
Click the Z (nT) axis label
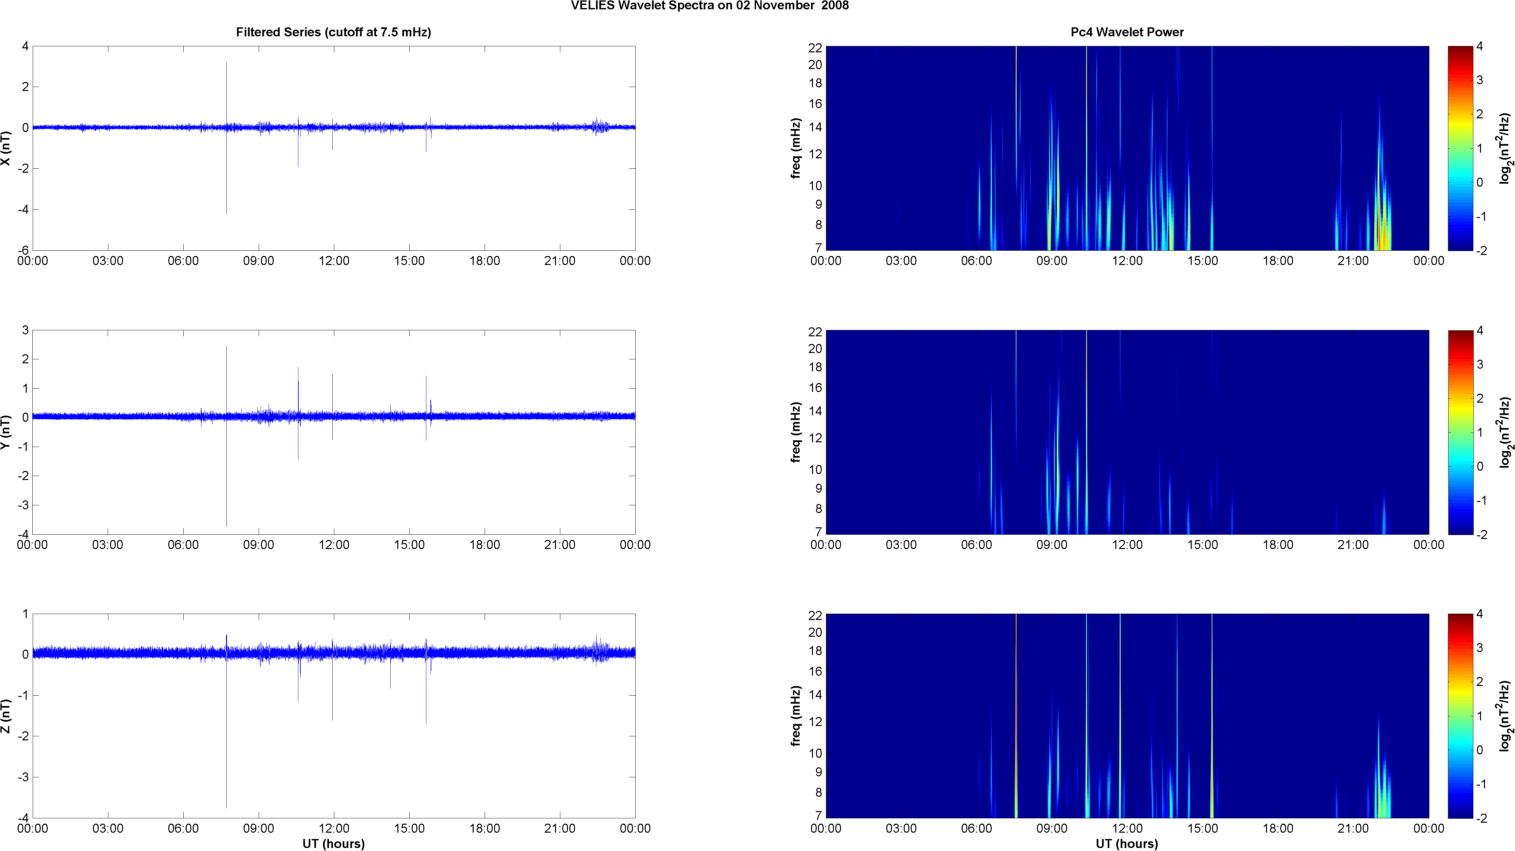tap(6, 716)
